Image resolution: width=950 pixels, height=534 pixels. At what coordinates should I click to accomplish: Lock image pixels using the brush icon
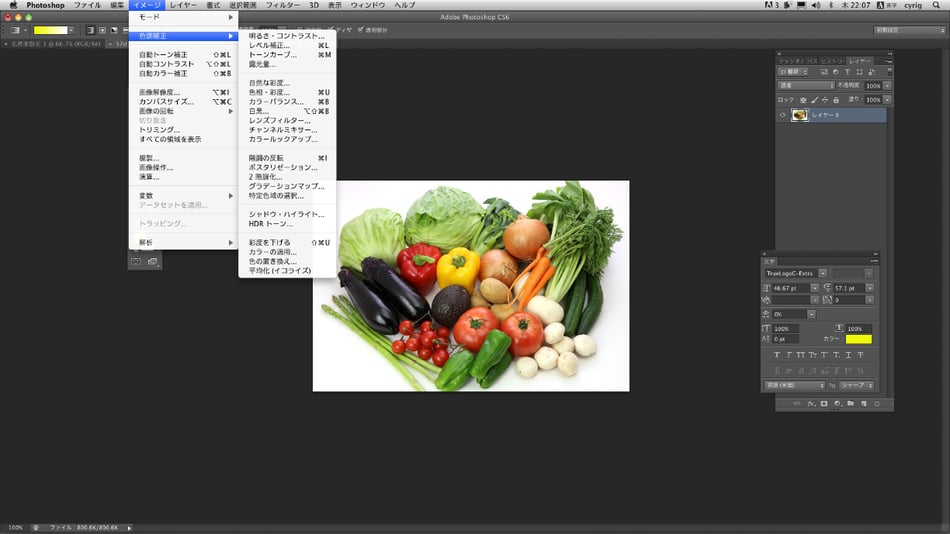813,100
